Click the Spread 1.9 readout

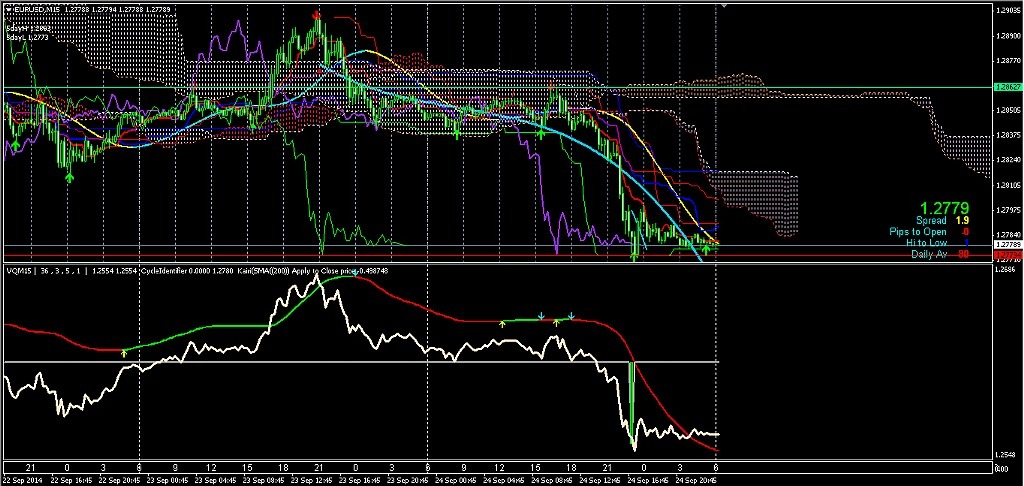(941, 221)
